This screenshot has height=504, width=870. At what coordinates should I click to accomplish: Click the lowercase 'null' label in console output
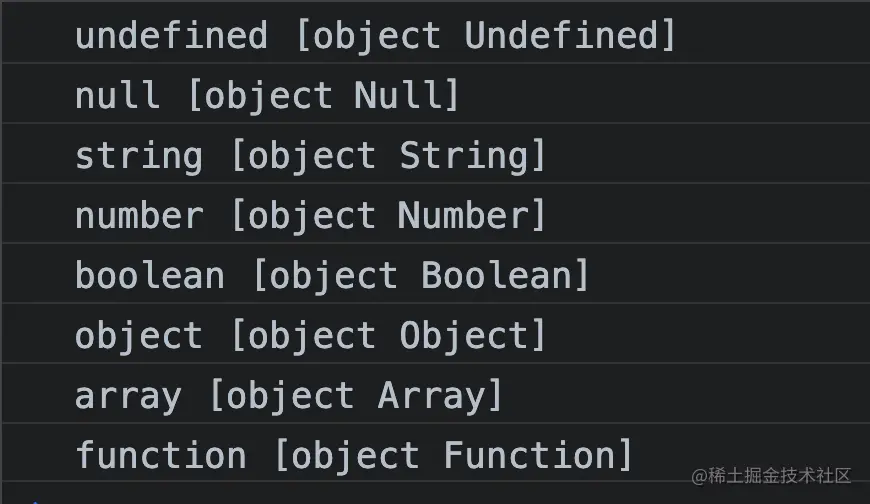pos(117,96)
